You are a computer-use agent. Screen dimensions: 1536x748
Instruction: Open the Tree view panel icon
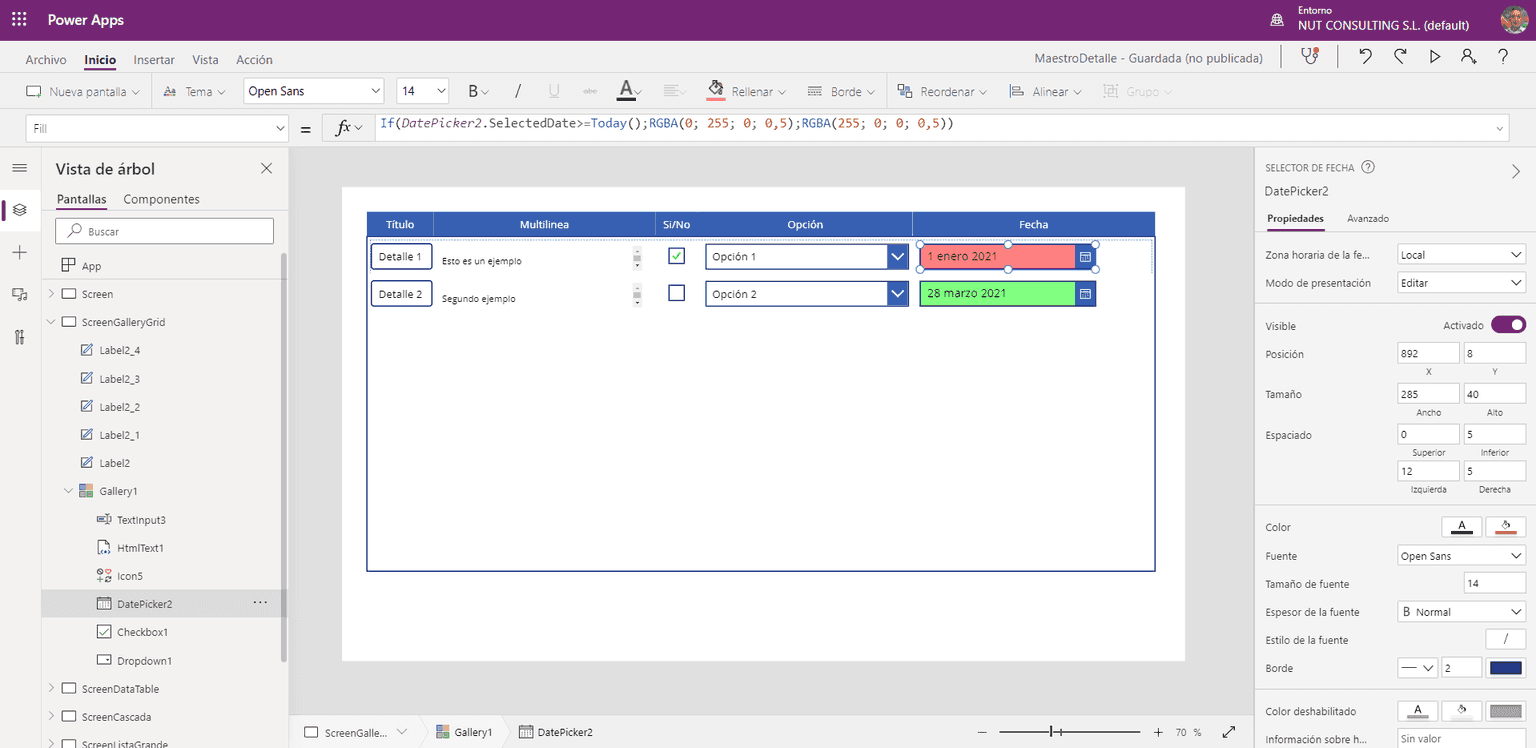[x=18, y=211]
